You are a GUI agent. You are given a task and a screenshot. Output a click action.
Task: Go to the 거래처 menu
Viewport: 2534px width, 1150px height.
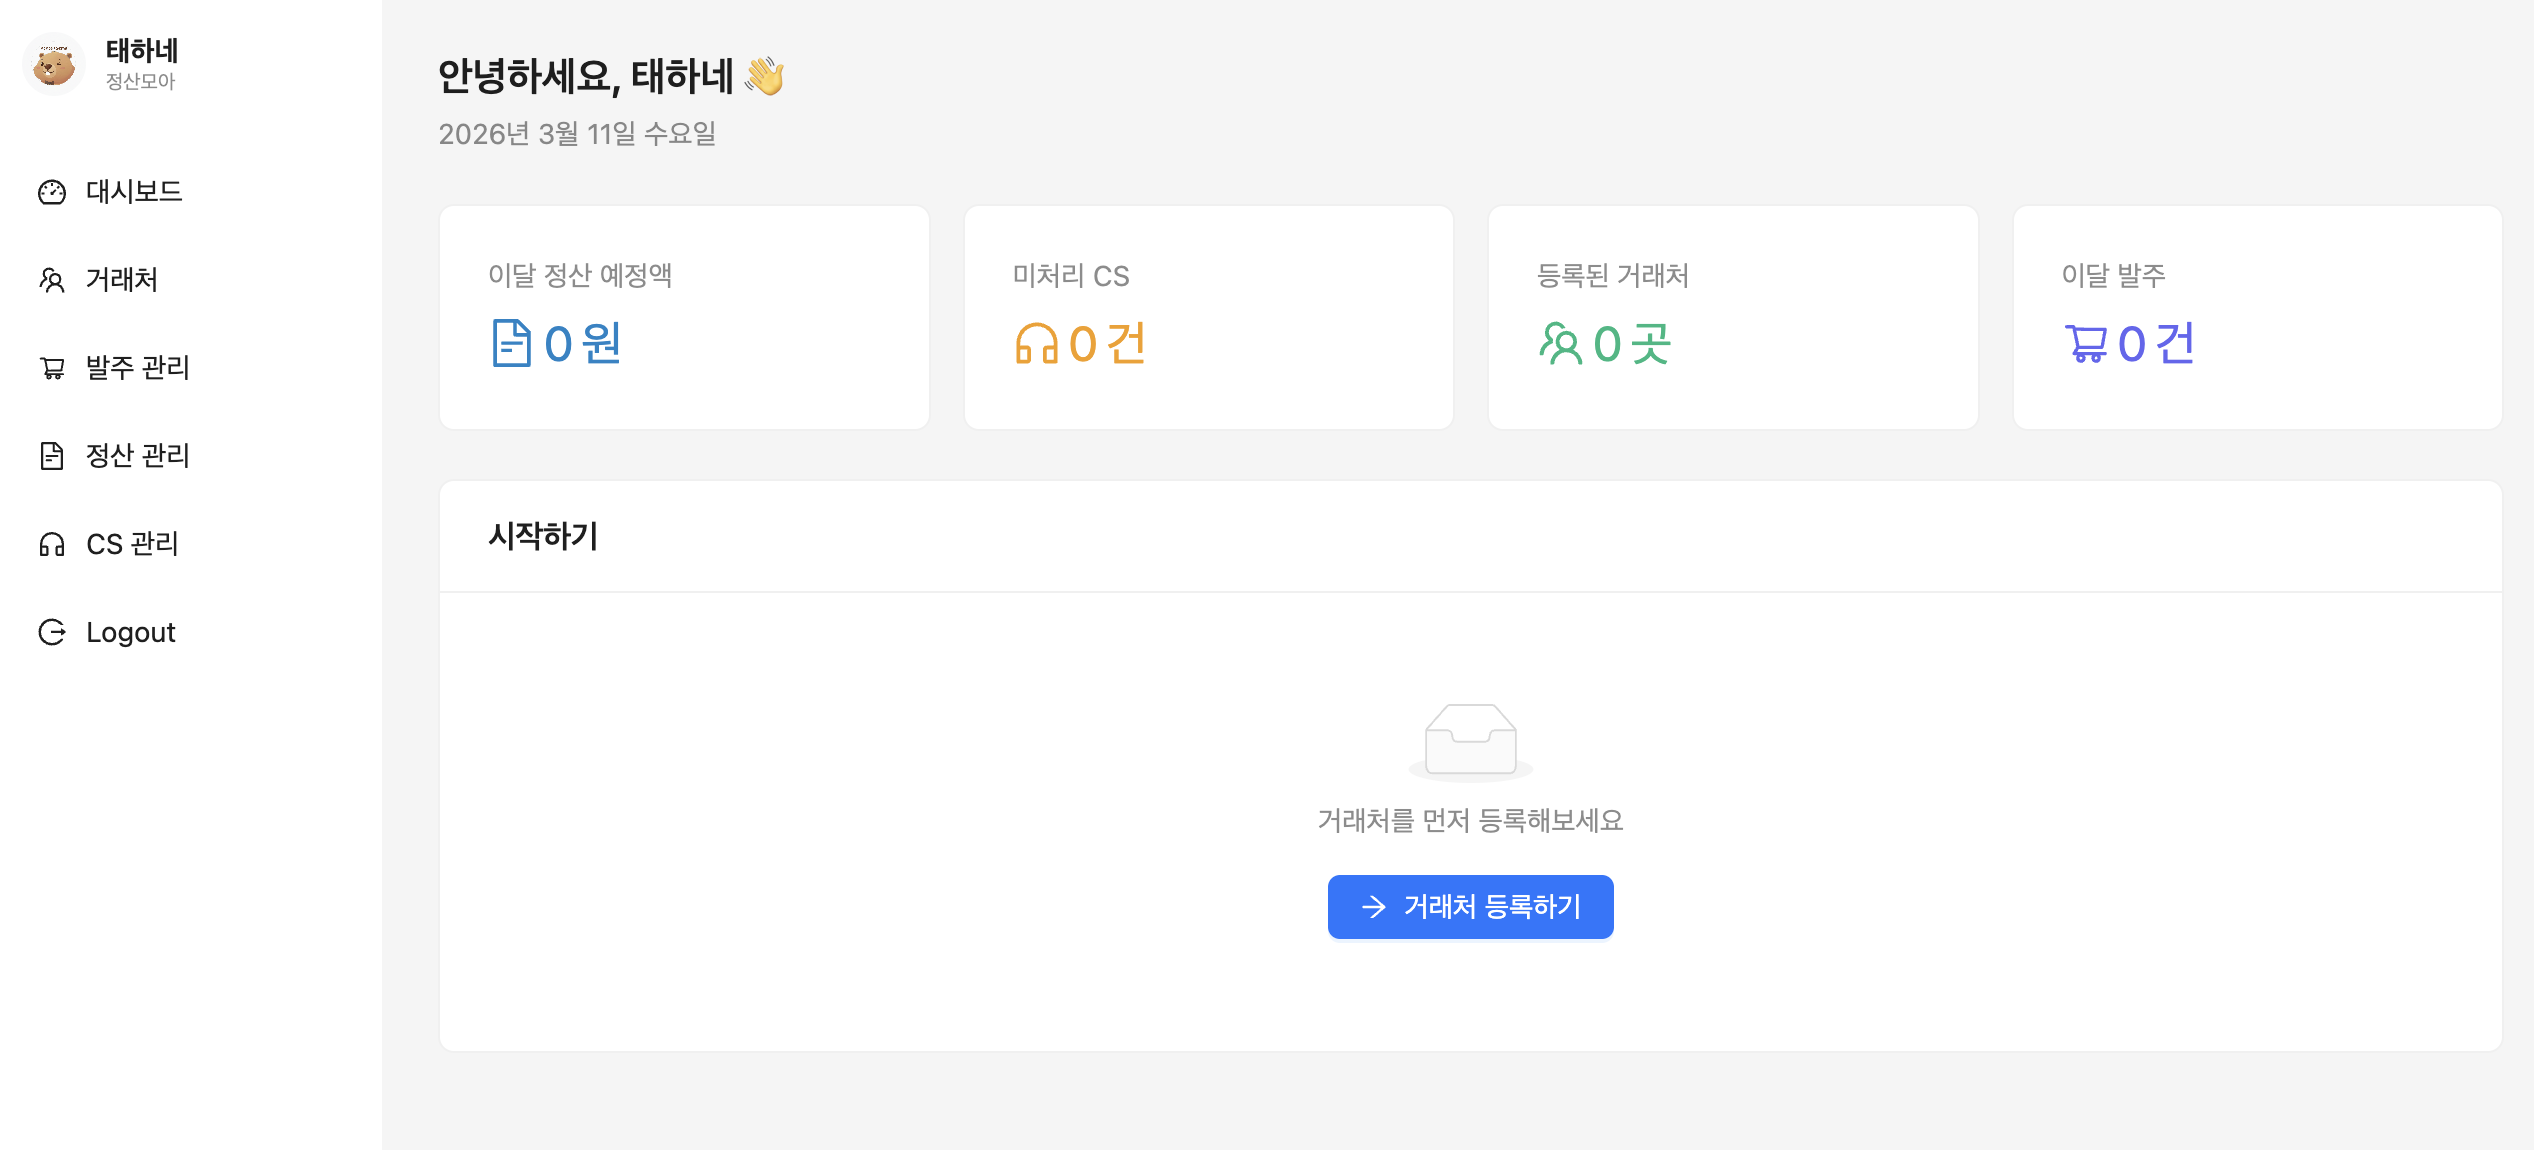click(x=122, y=280)
